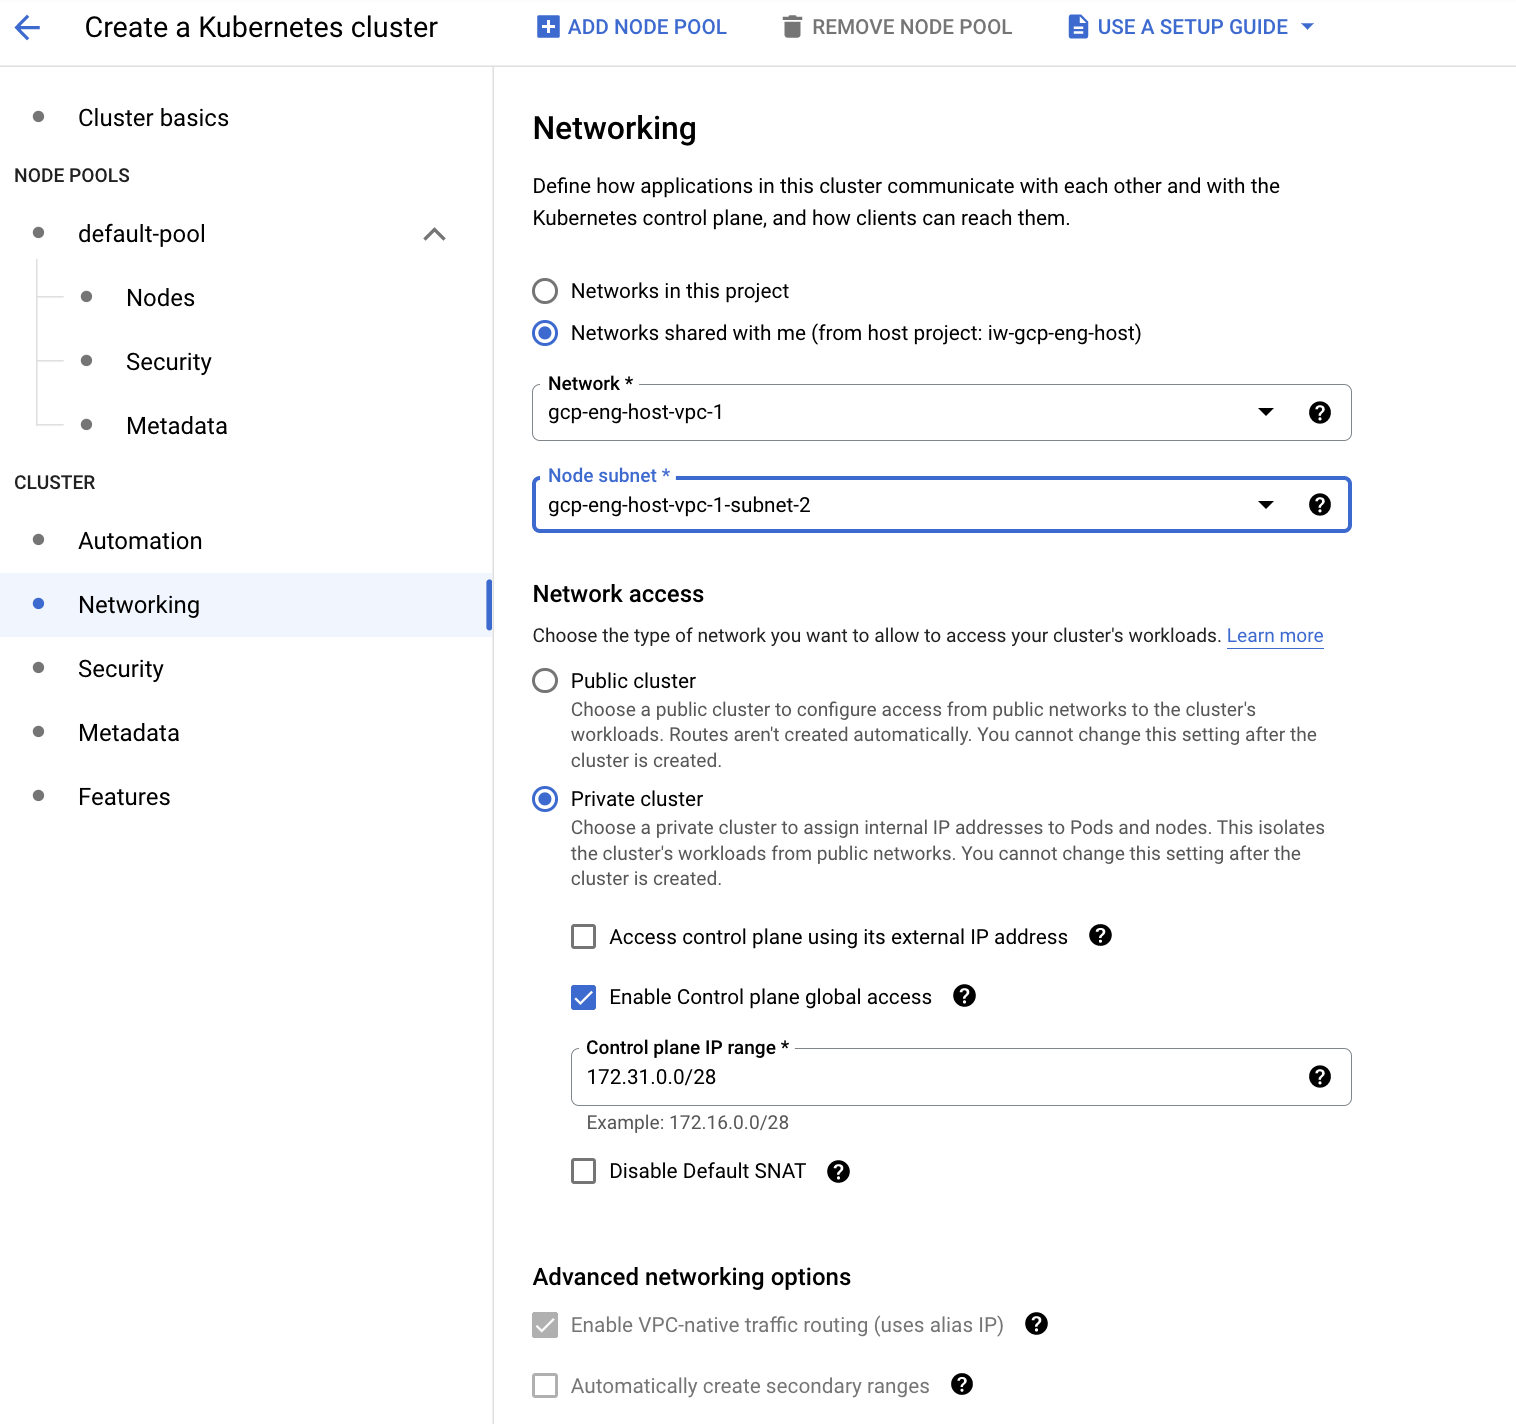Click the Remove Node Pool trash icon
Viewport: 1516px width, 1424px height.
pos(792,27)
